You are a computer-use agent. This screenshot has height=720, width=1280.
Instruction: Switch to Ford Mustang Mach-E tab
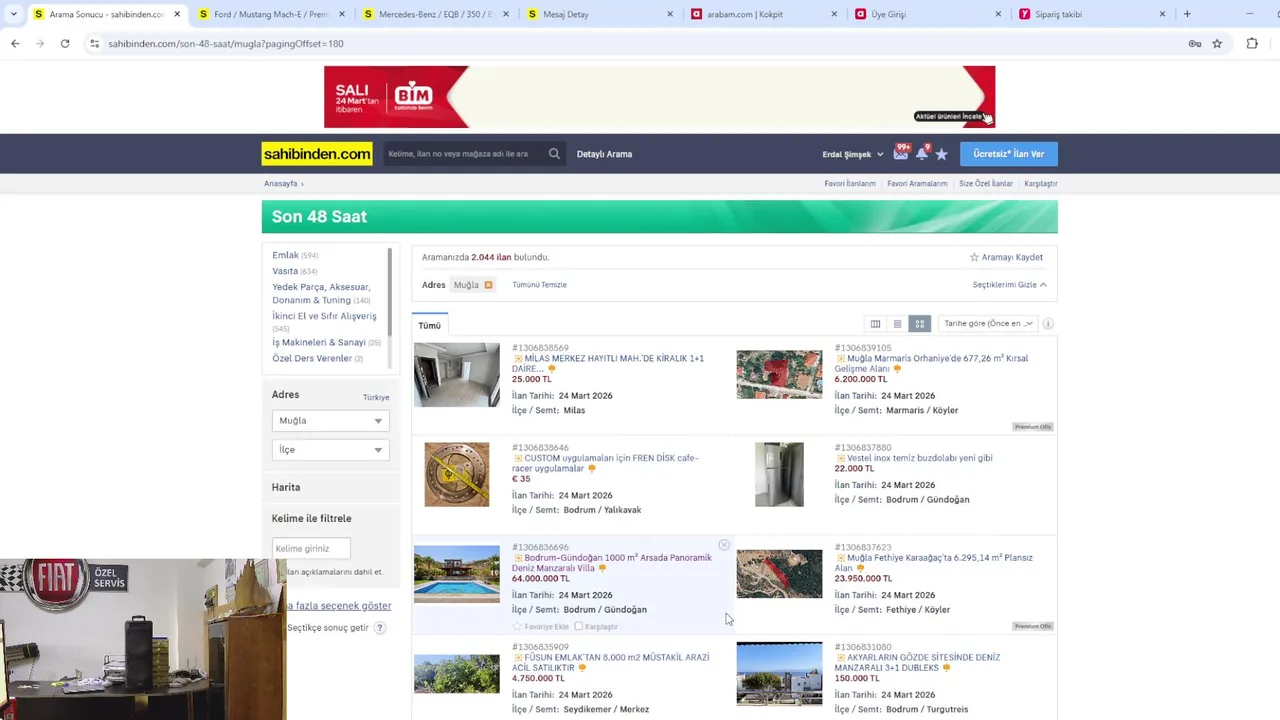pos(270,14)
